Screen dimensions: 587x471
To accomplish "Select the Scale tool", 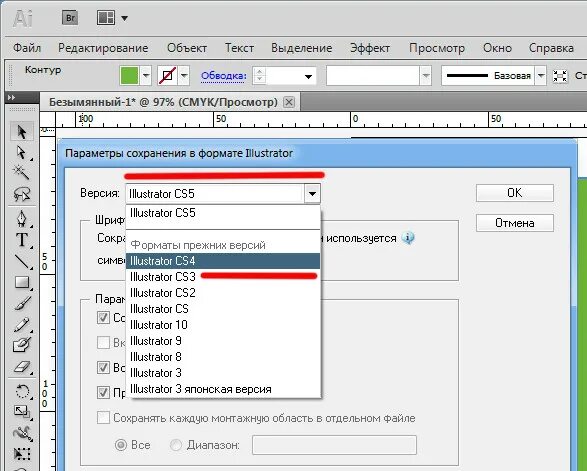I will coord(21,412).
